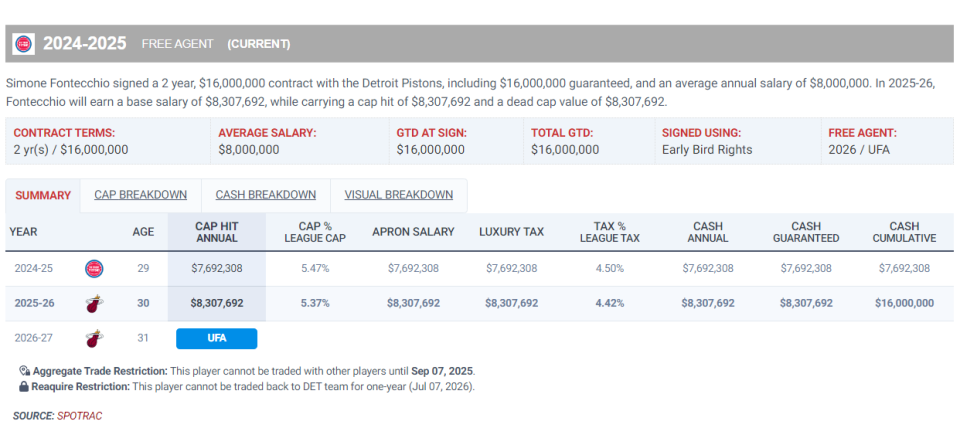Image resolution: width=960 pixels, height=445 pixels.
Task: Click the Luxury Tax column header
Action: click(x=511, y=232)
